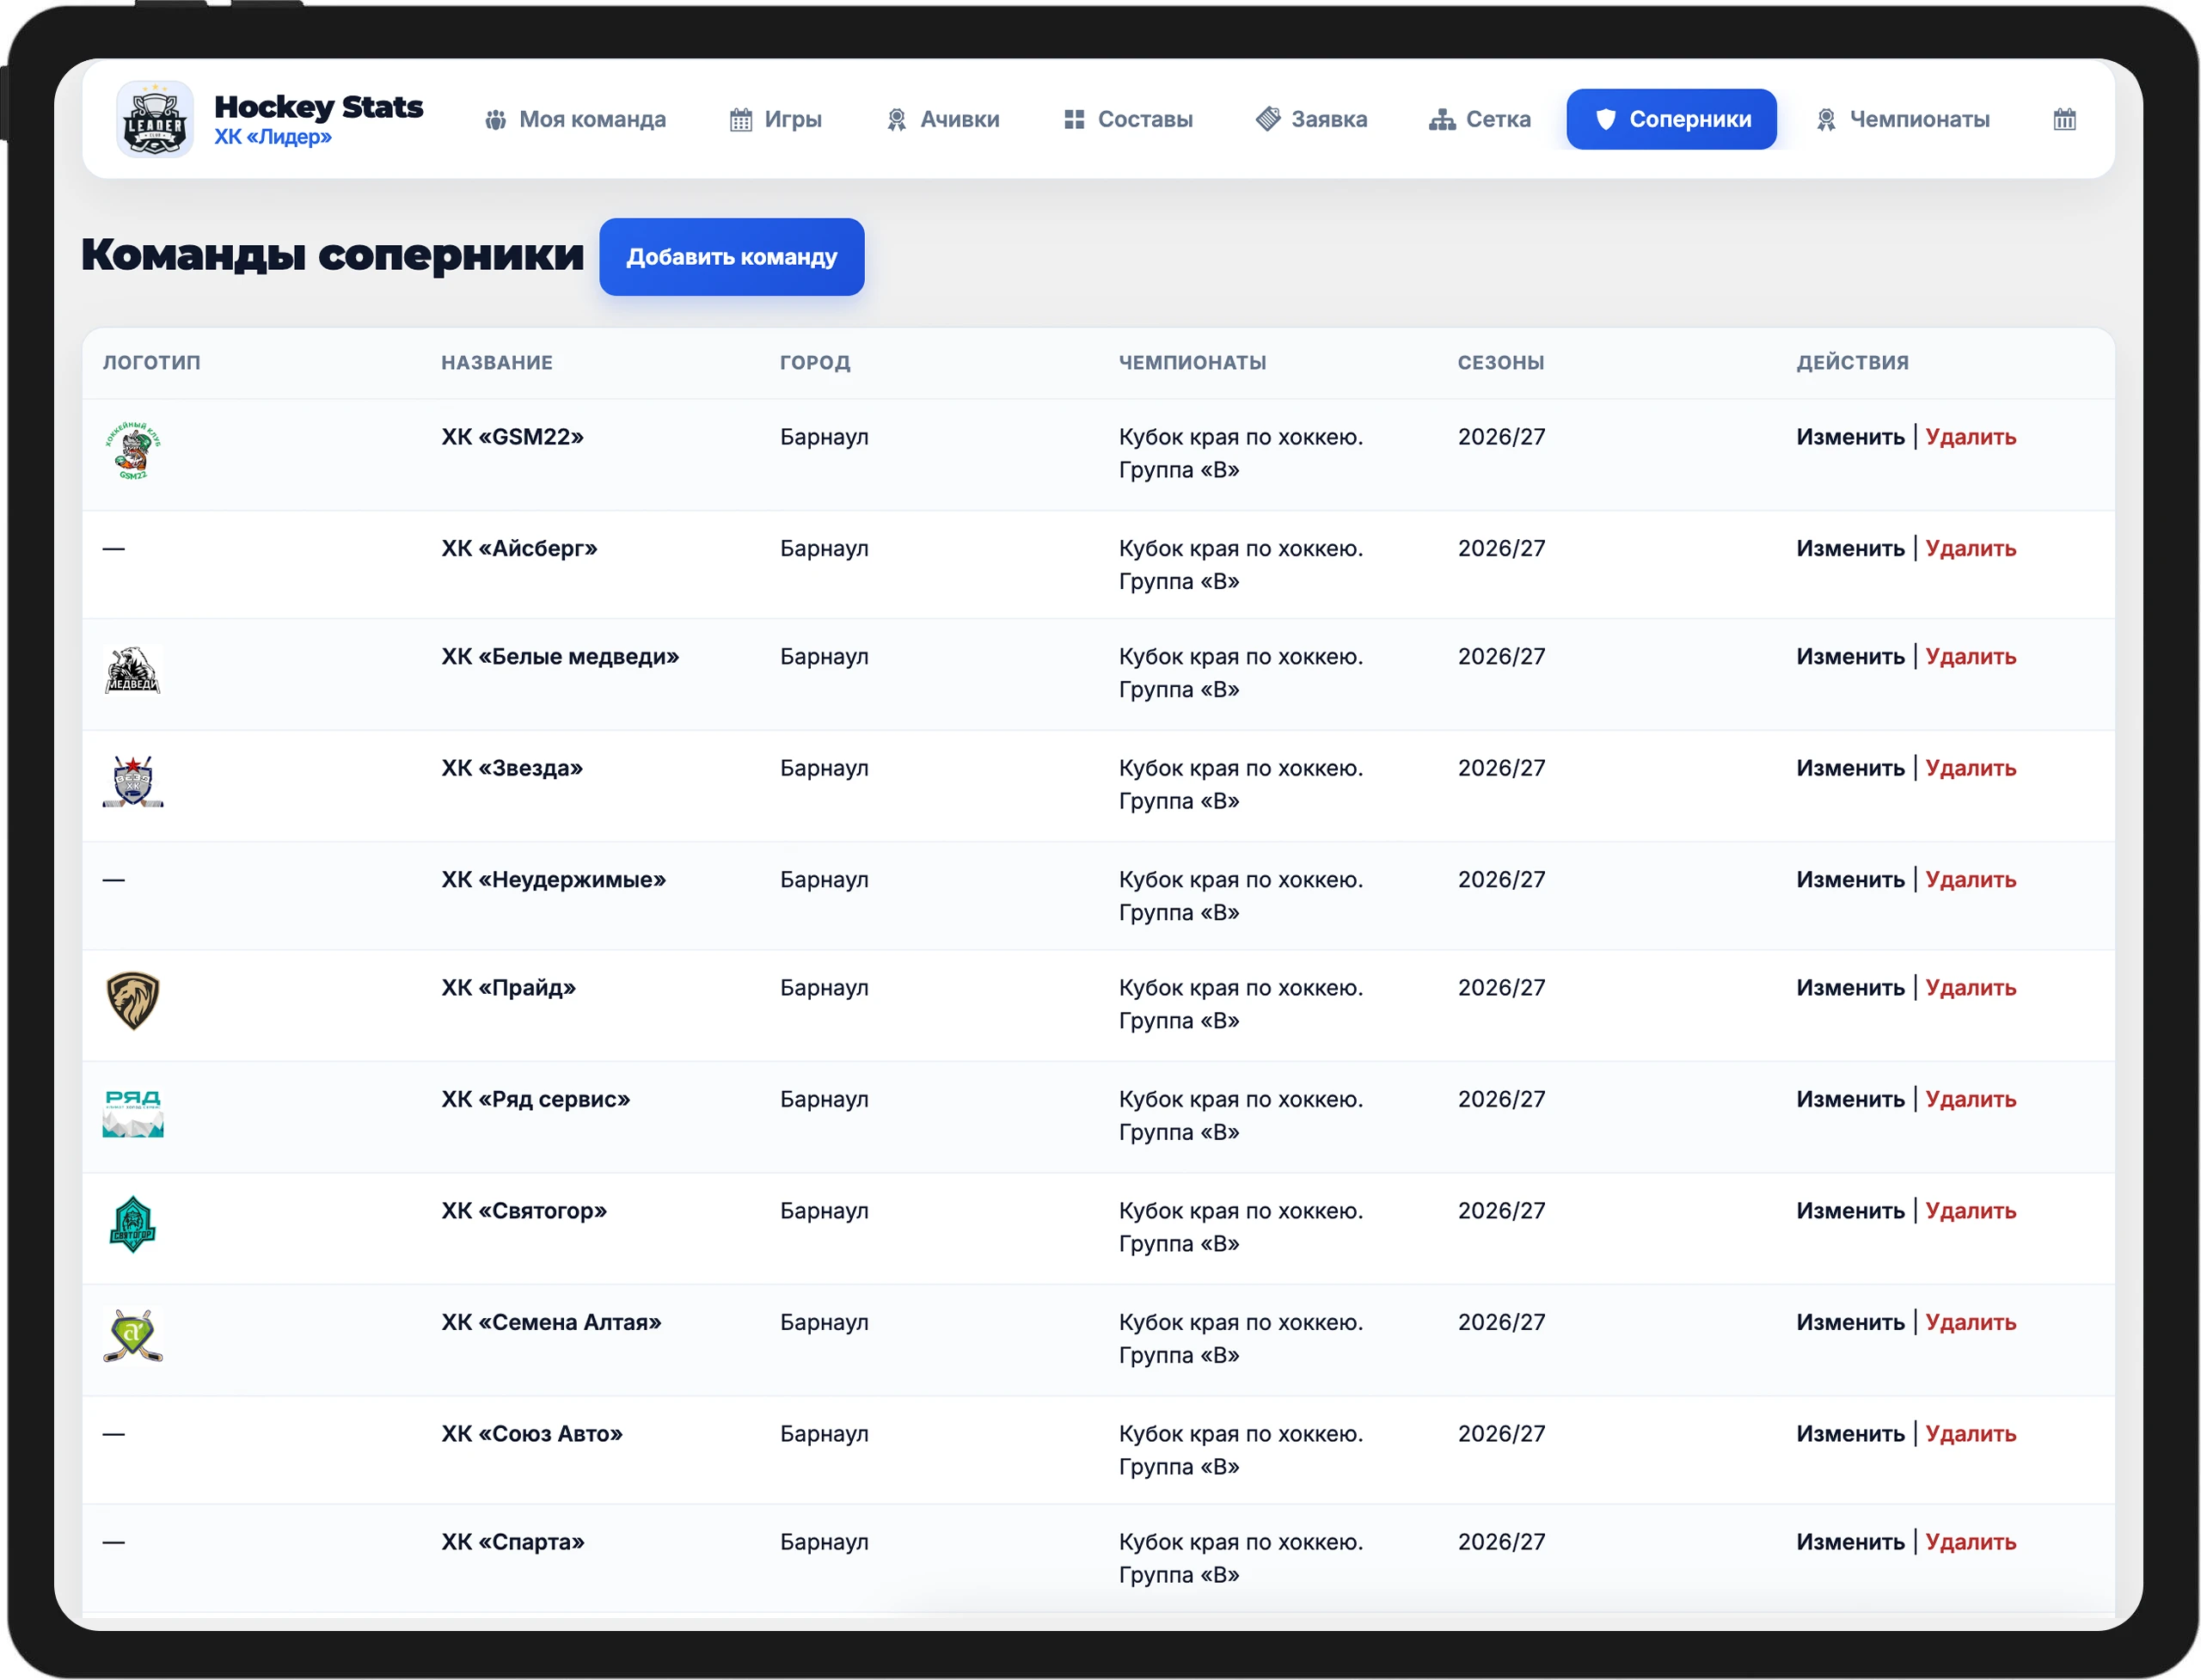Click Удалить for ХК «Святогор»
The width and height of the screenshot is (2201, 1680).
tap(1970, 1211)
